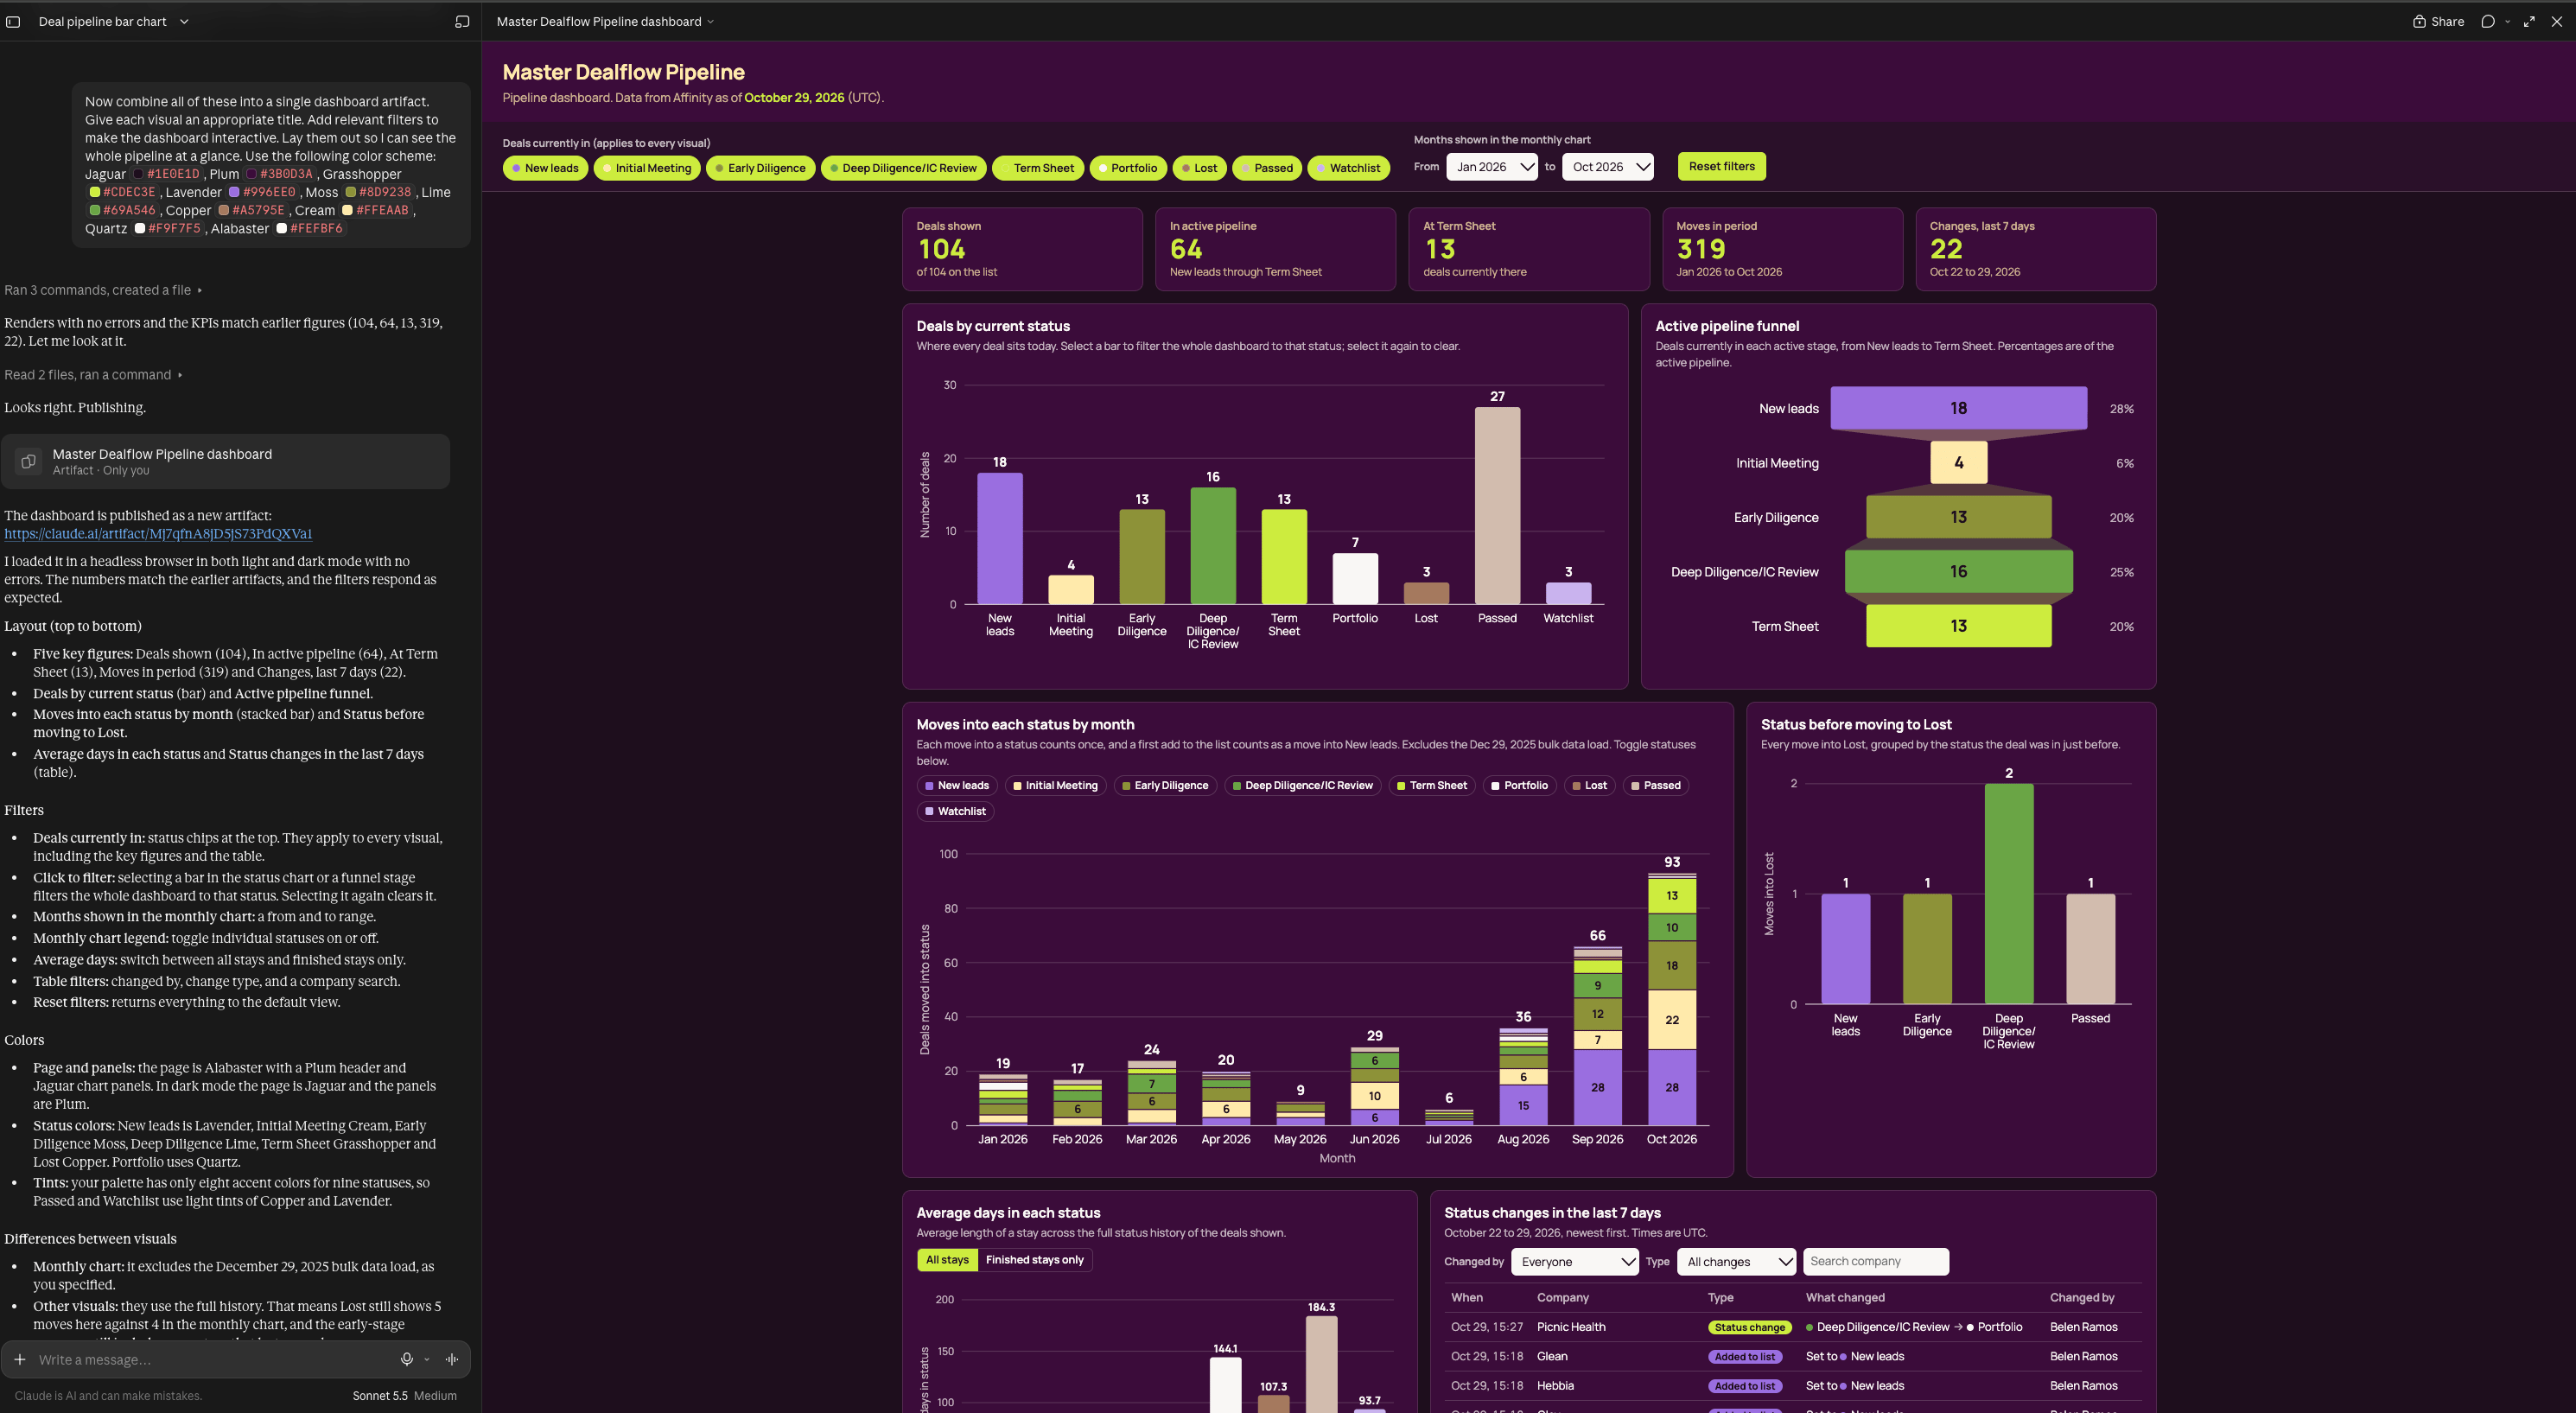Toggle Lost in monthly chart legend
The image size is (2576, 1413).
1589,786
